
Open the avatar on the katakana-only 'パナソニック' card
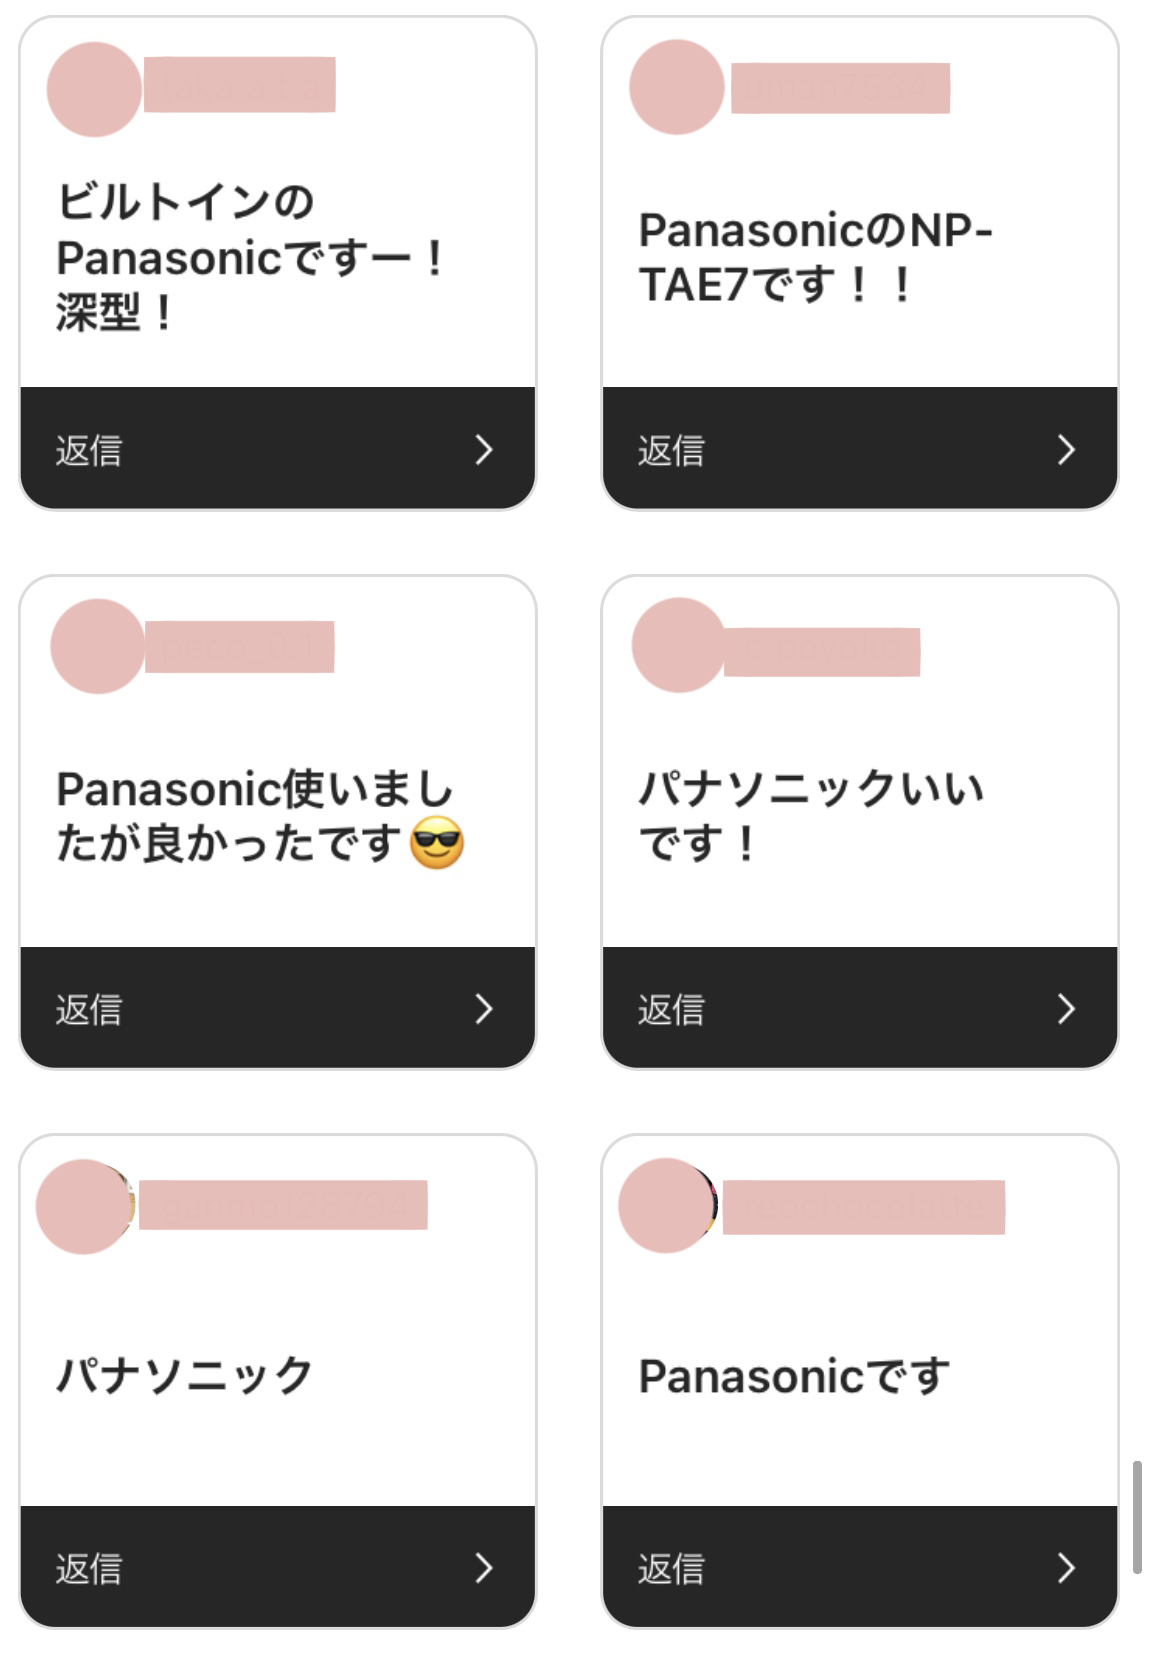tap(84, 1206)
